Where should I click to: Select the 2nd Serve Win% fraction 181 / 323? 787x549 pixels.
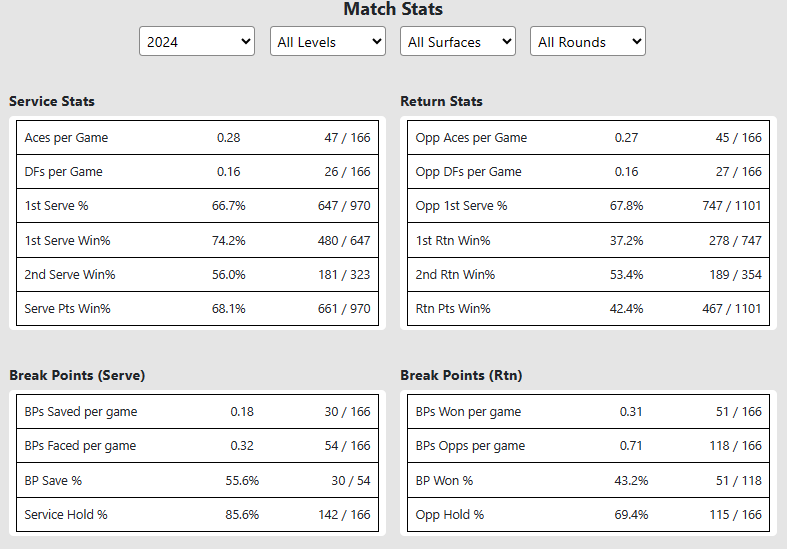coord(344,275)
